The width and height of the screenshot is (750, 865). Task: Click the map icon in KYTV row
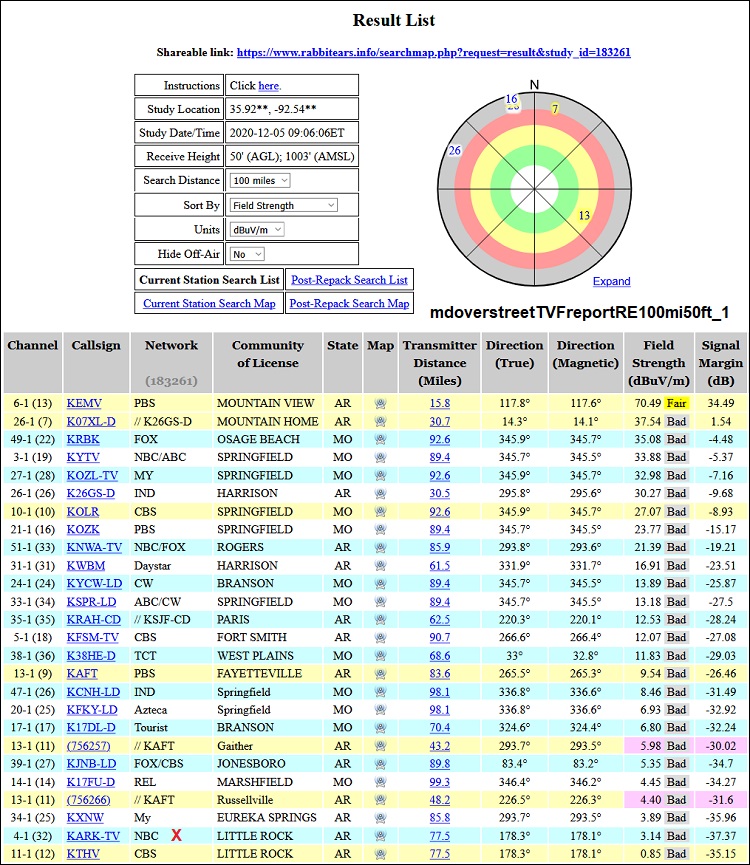[x=380, y=458]
